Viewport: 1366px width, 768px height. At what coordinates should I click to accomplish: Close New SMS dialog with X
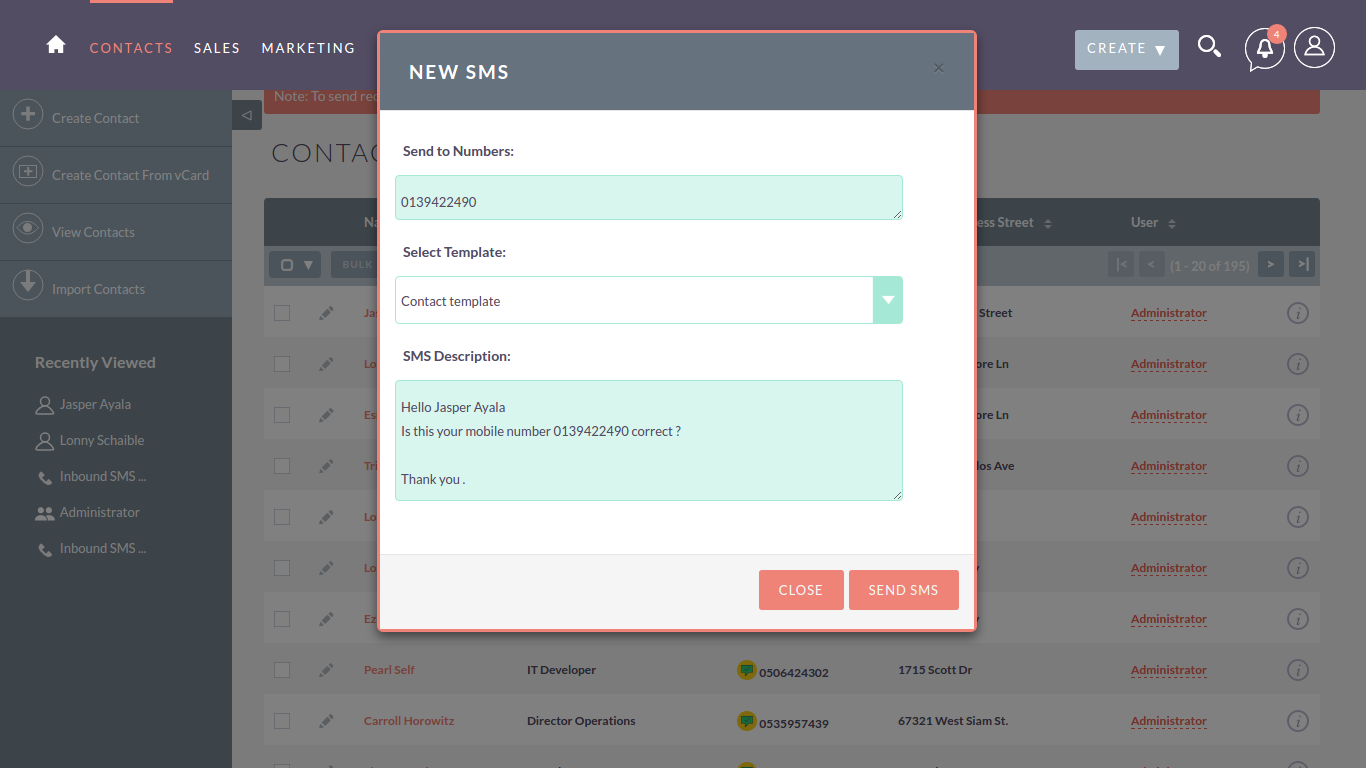click(938, 68)
